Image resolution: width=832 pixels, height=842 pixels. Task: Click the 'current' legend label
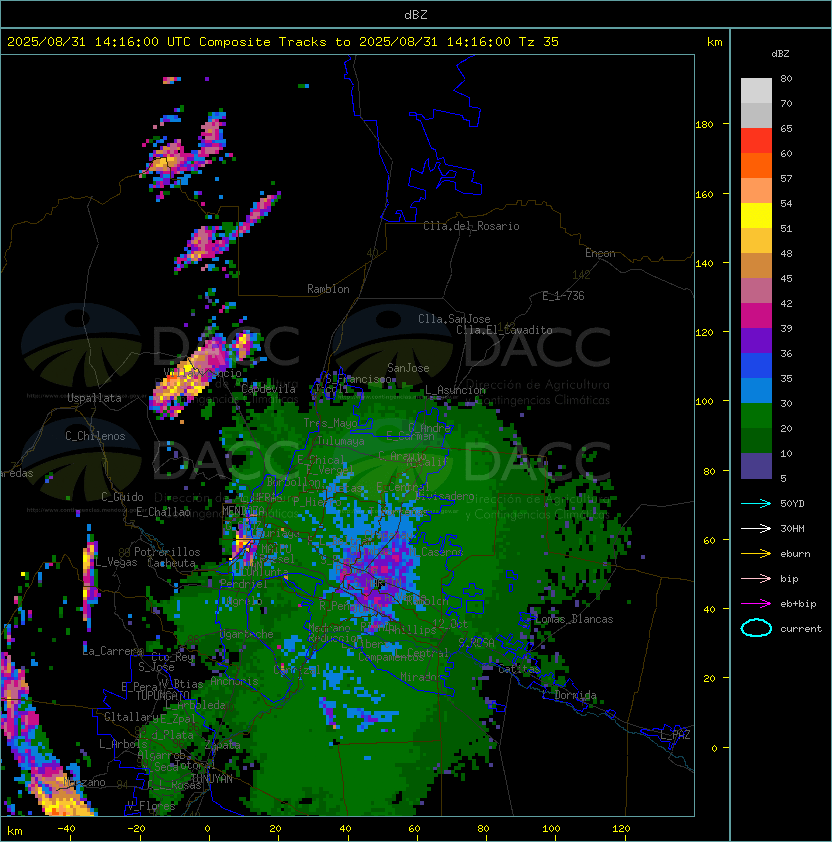click(801, 629)
